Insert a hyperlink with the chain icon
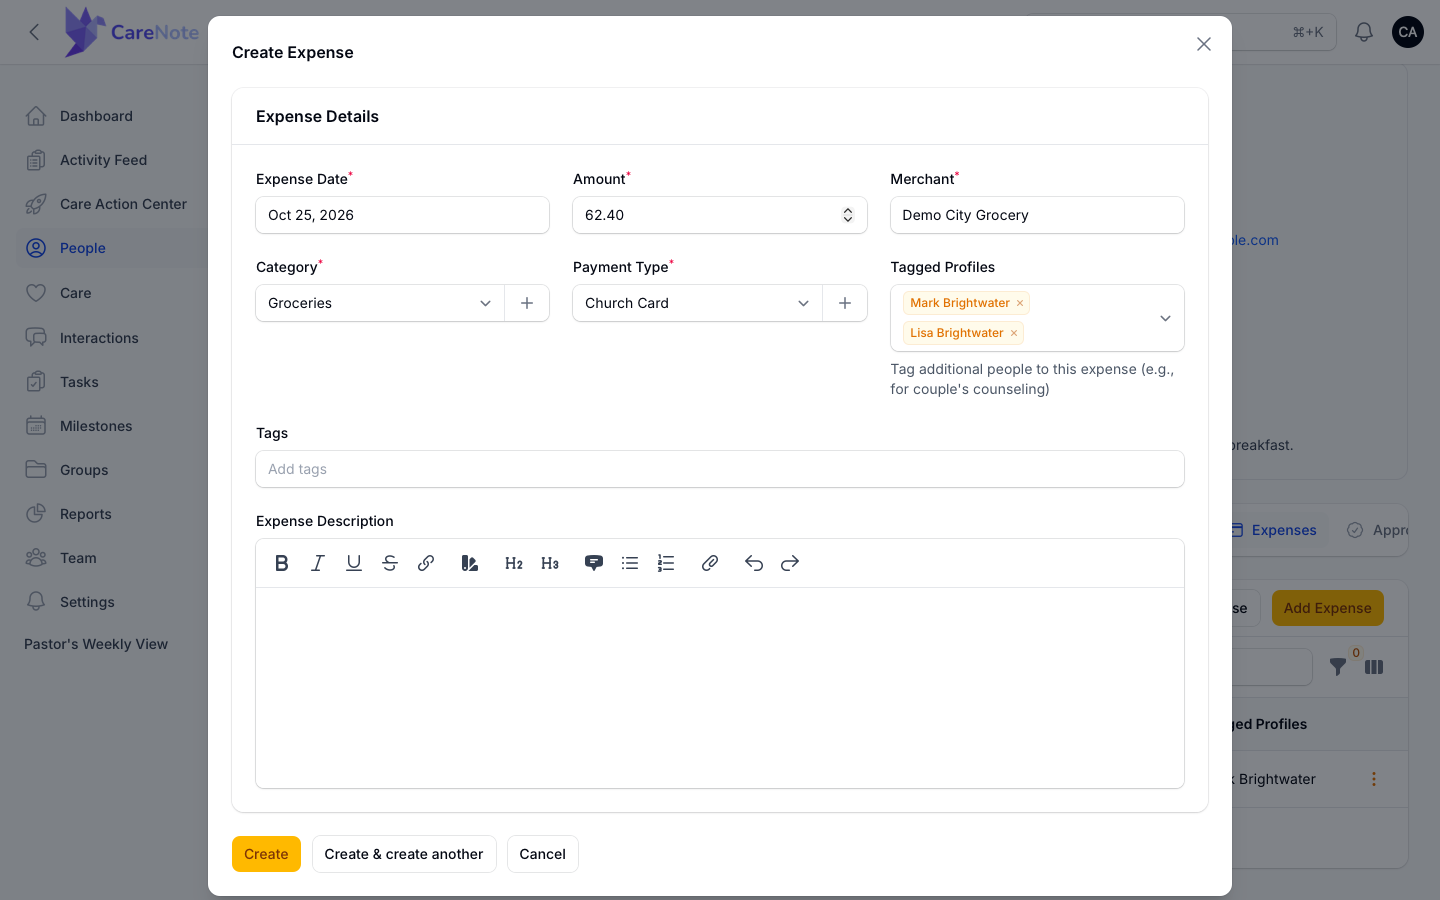Viewport: 1440px width, 900px height. coord(426,563)
